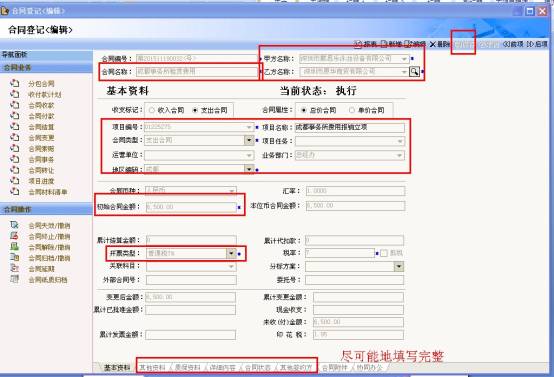Click the 合同操作 section header
The height and width of the screenshot is (377, 554).
click(46, 209)
